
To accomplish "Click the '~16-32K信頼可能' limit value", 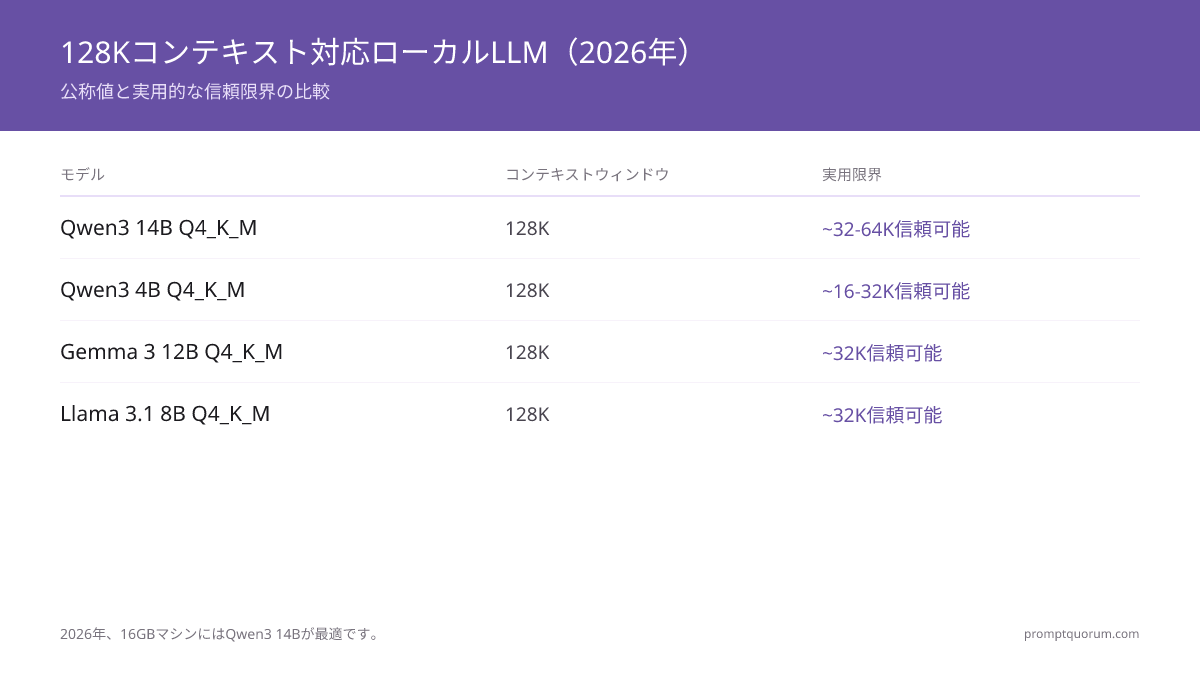I will (896, 291).
